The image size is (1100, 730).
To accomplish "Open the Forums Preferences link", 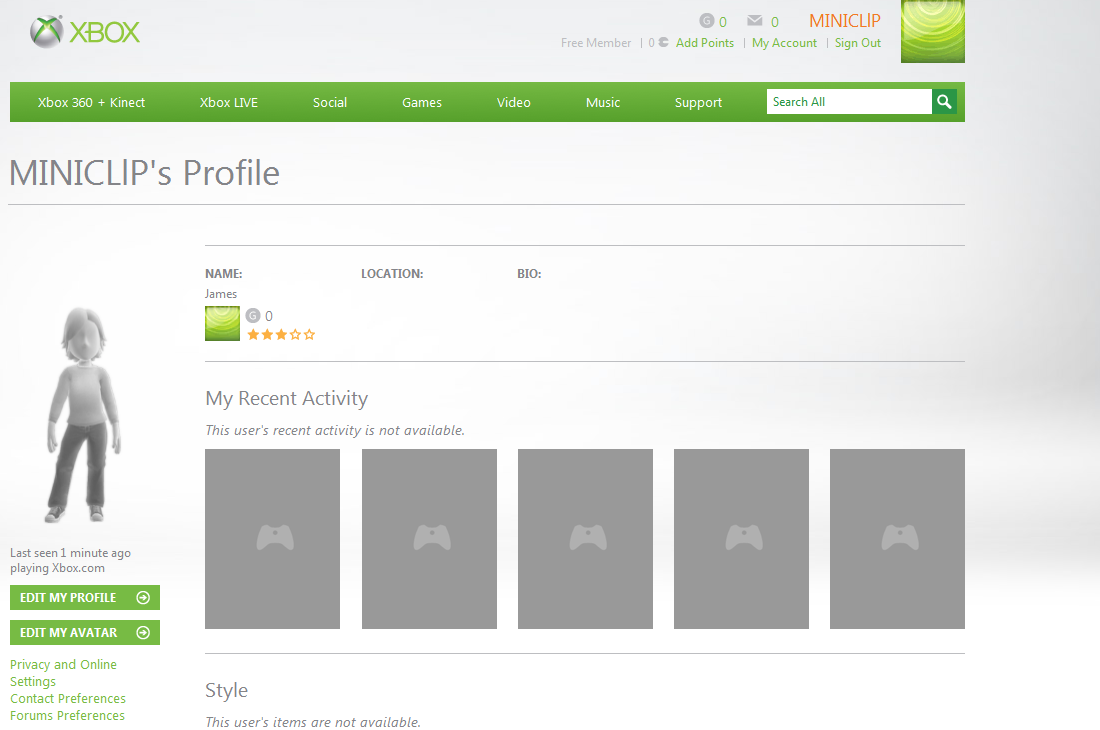I will [x=67, y=715].
